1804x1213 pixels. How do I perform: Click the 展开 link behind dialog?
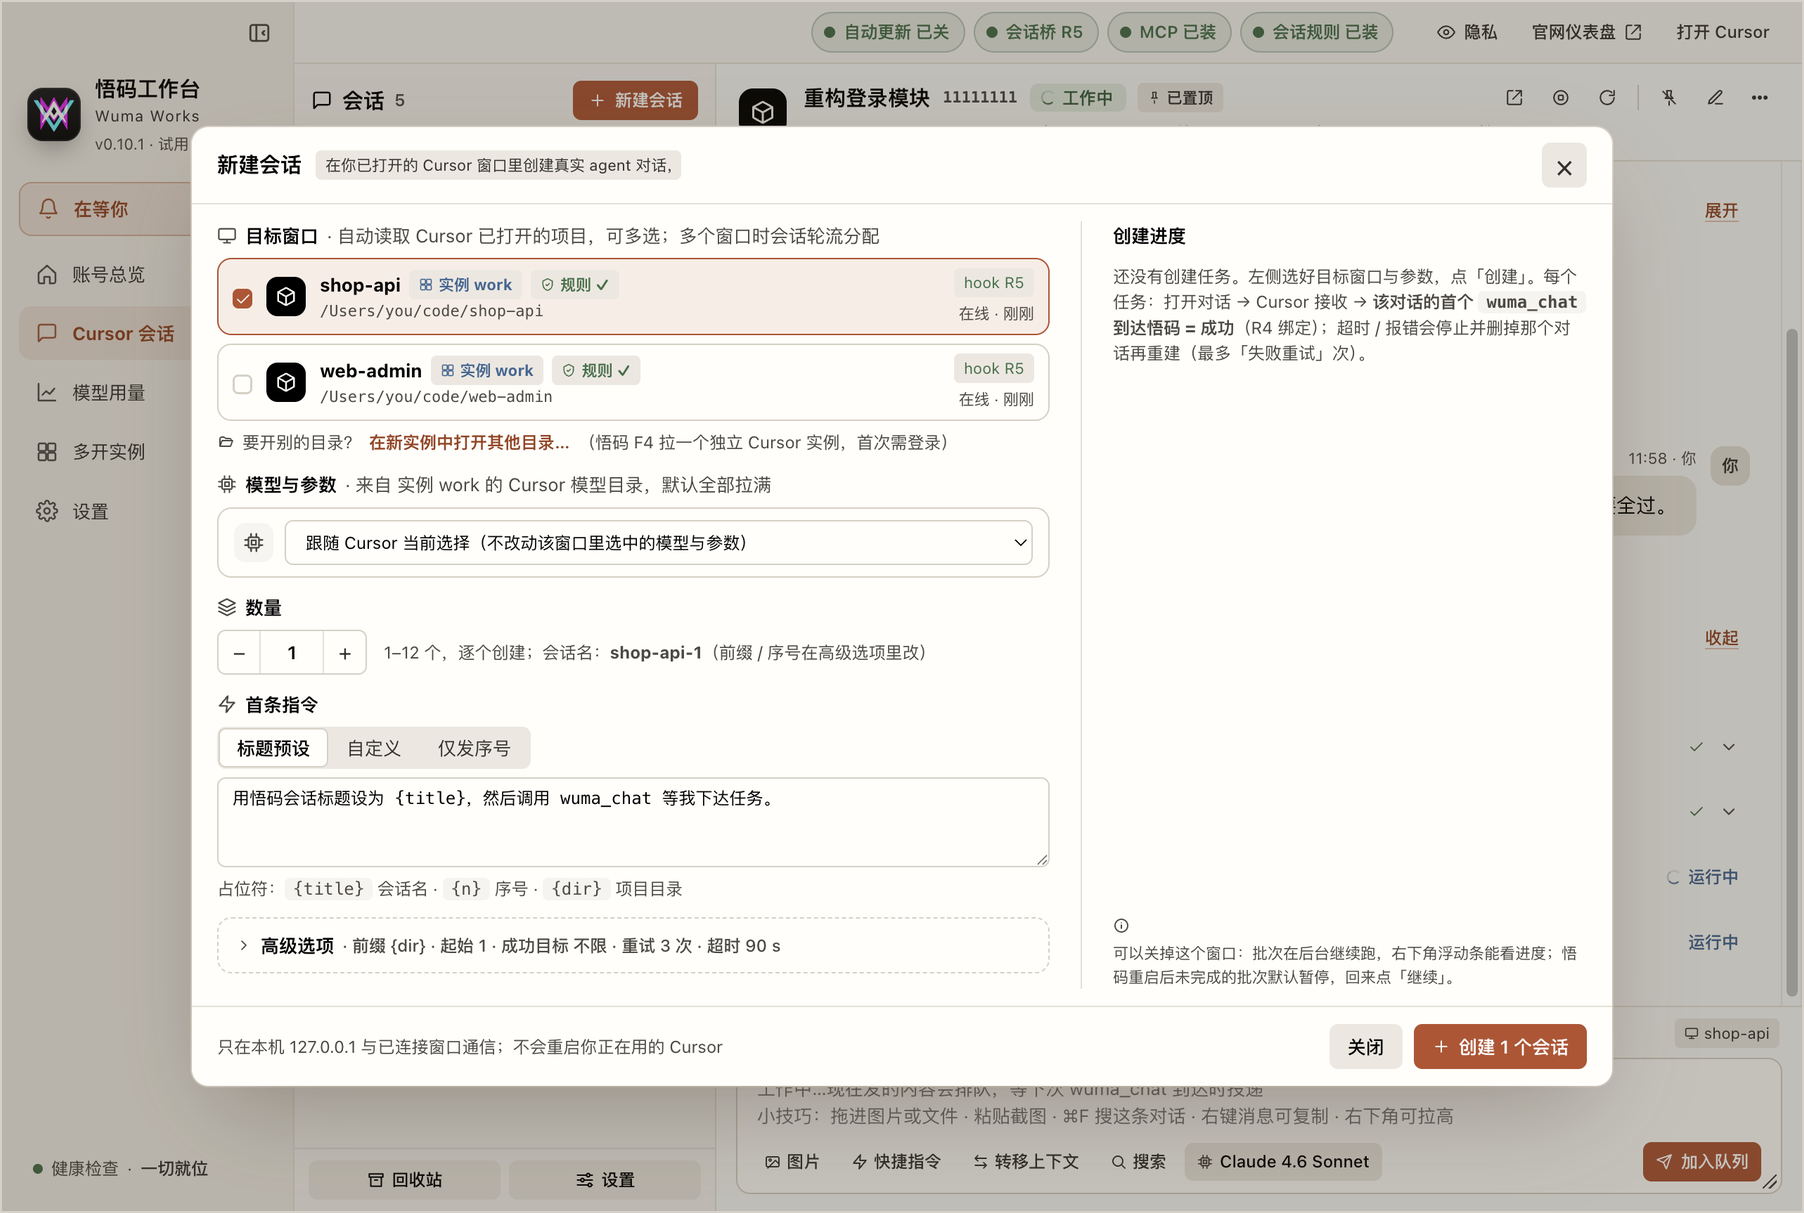click(1721, 211)
